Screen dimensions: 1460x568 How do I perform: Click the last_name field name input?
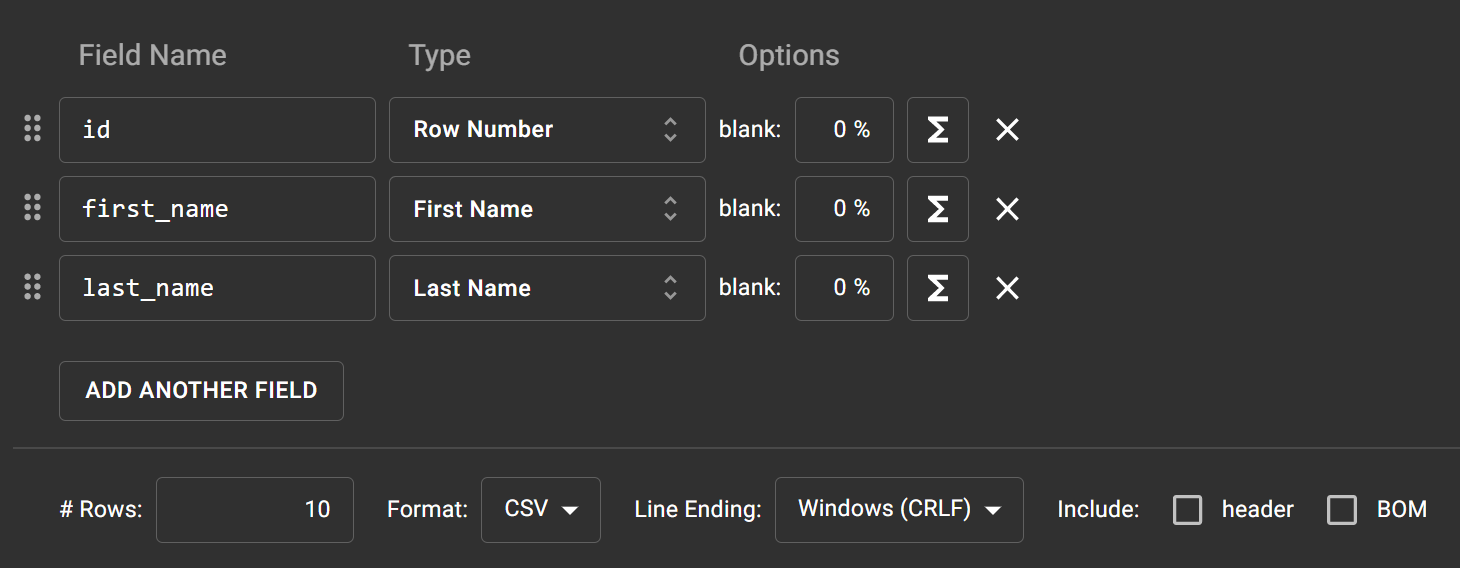(217, 288)
